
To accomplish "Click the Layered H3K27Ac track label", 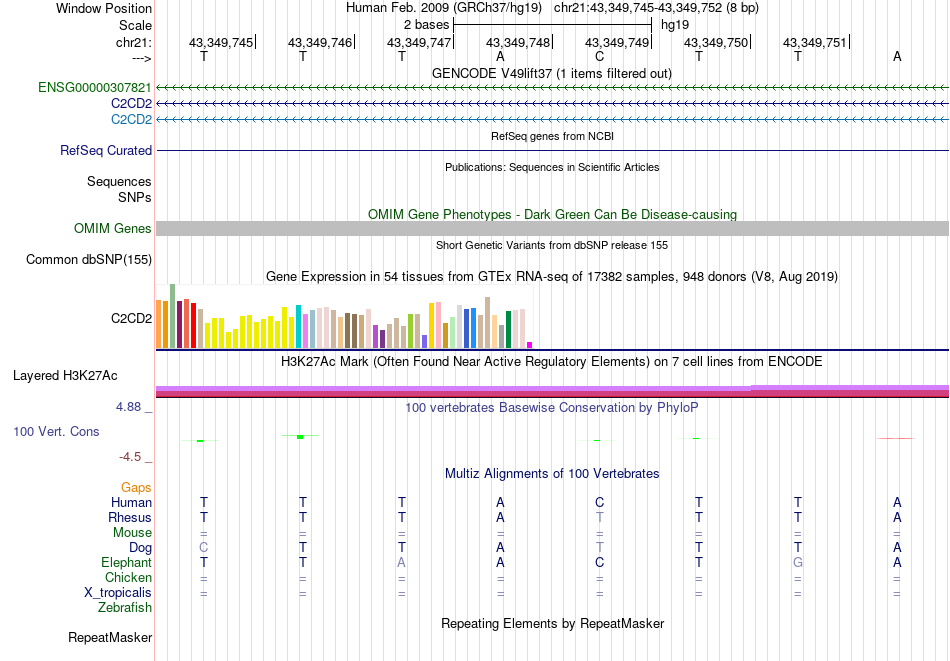I will (65, 376).
